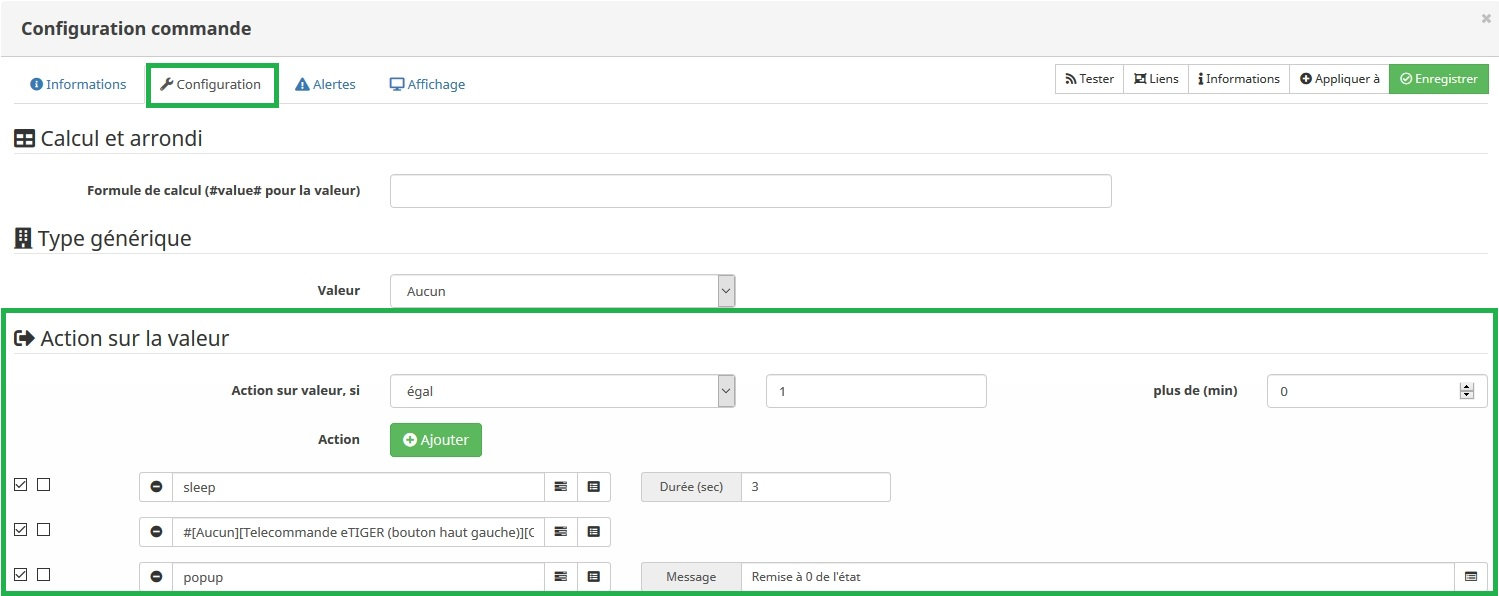Open keyword selector icon for sleep row
This screenshot has height=596, width=1499.
point(560,487)
